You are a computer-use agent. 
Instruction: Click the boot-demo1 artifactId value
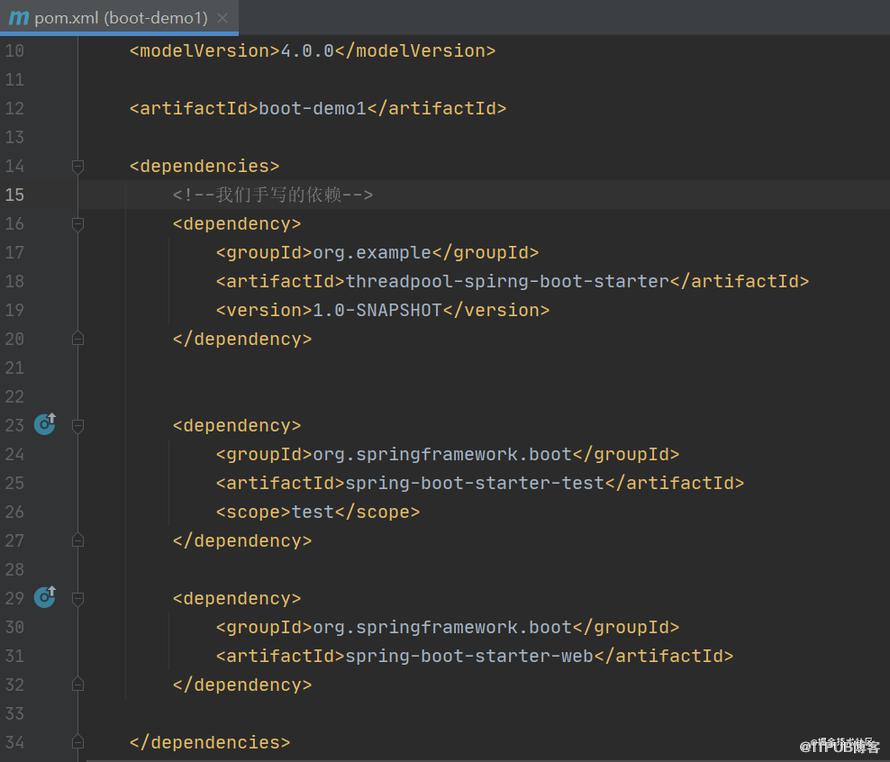[x=312, y=108]
